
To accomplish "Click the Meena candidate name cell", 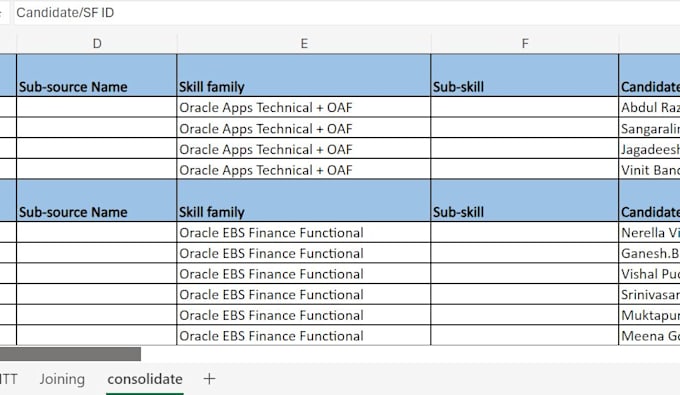I will 649,336.
